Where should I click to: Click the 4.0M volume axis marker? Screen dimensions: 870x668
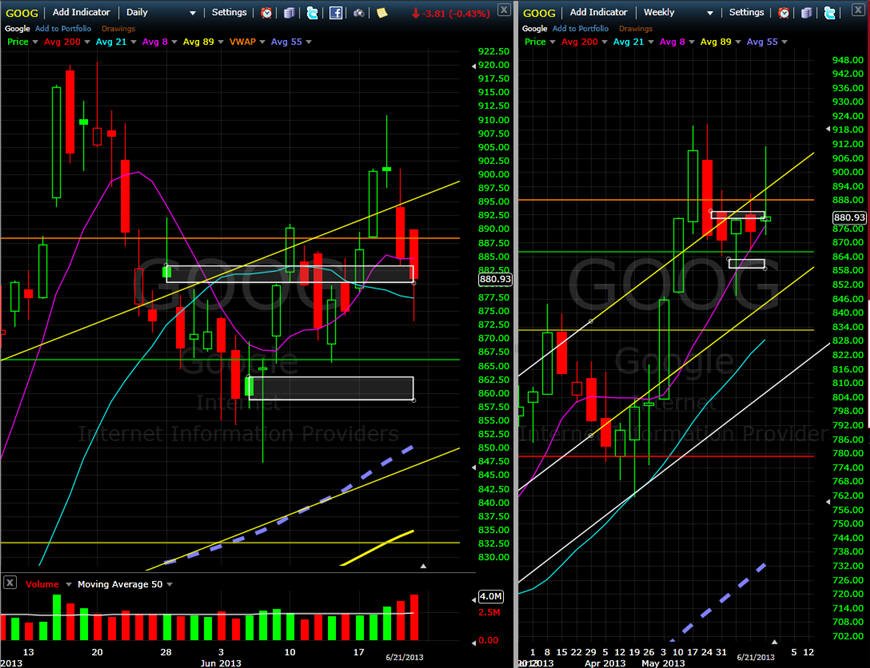[x=490, y=596]
